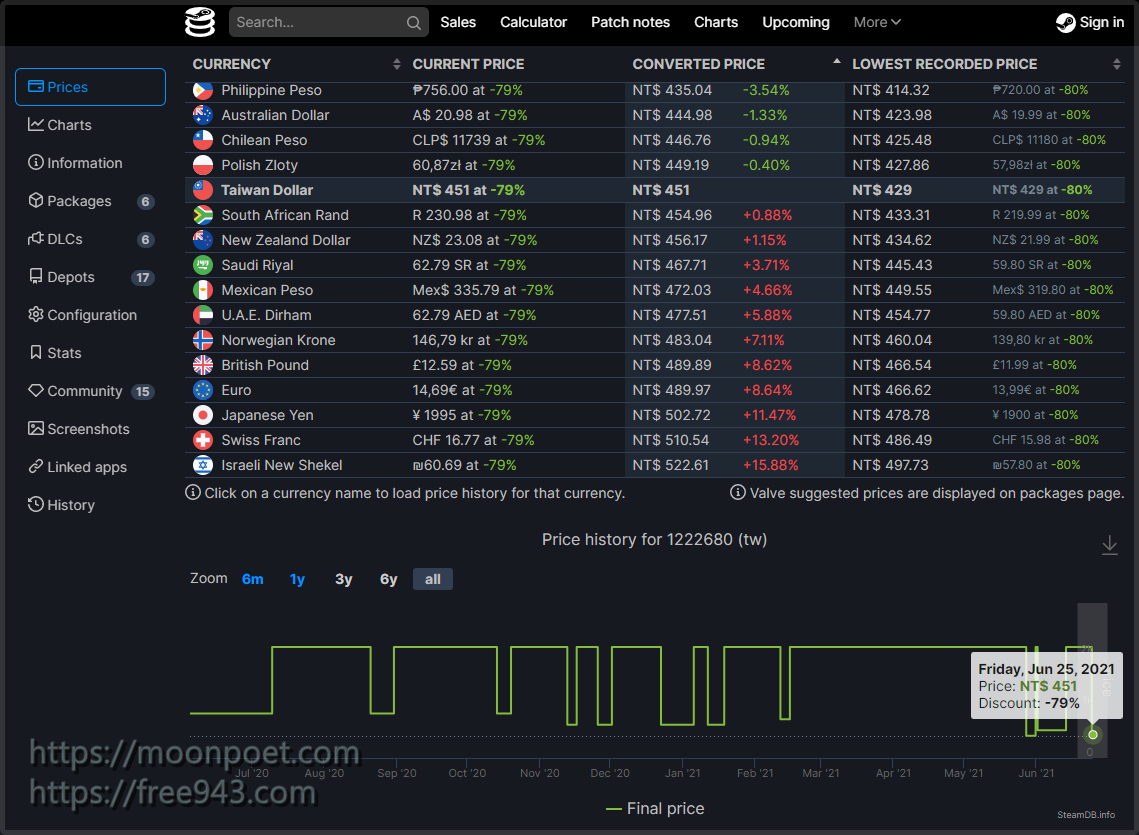
Task: Click the Japanese Yen flag icon
Action: coord(203,415)
